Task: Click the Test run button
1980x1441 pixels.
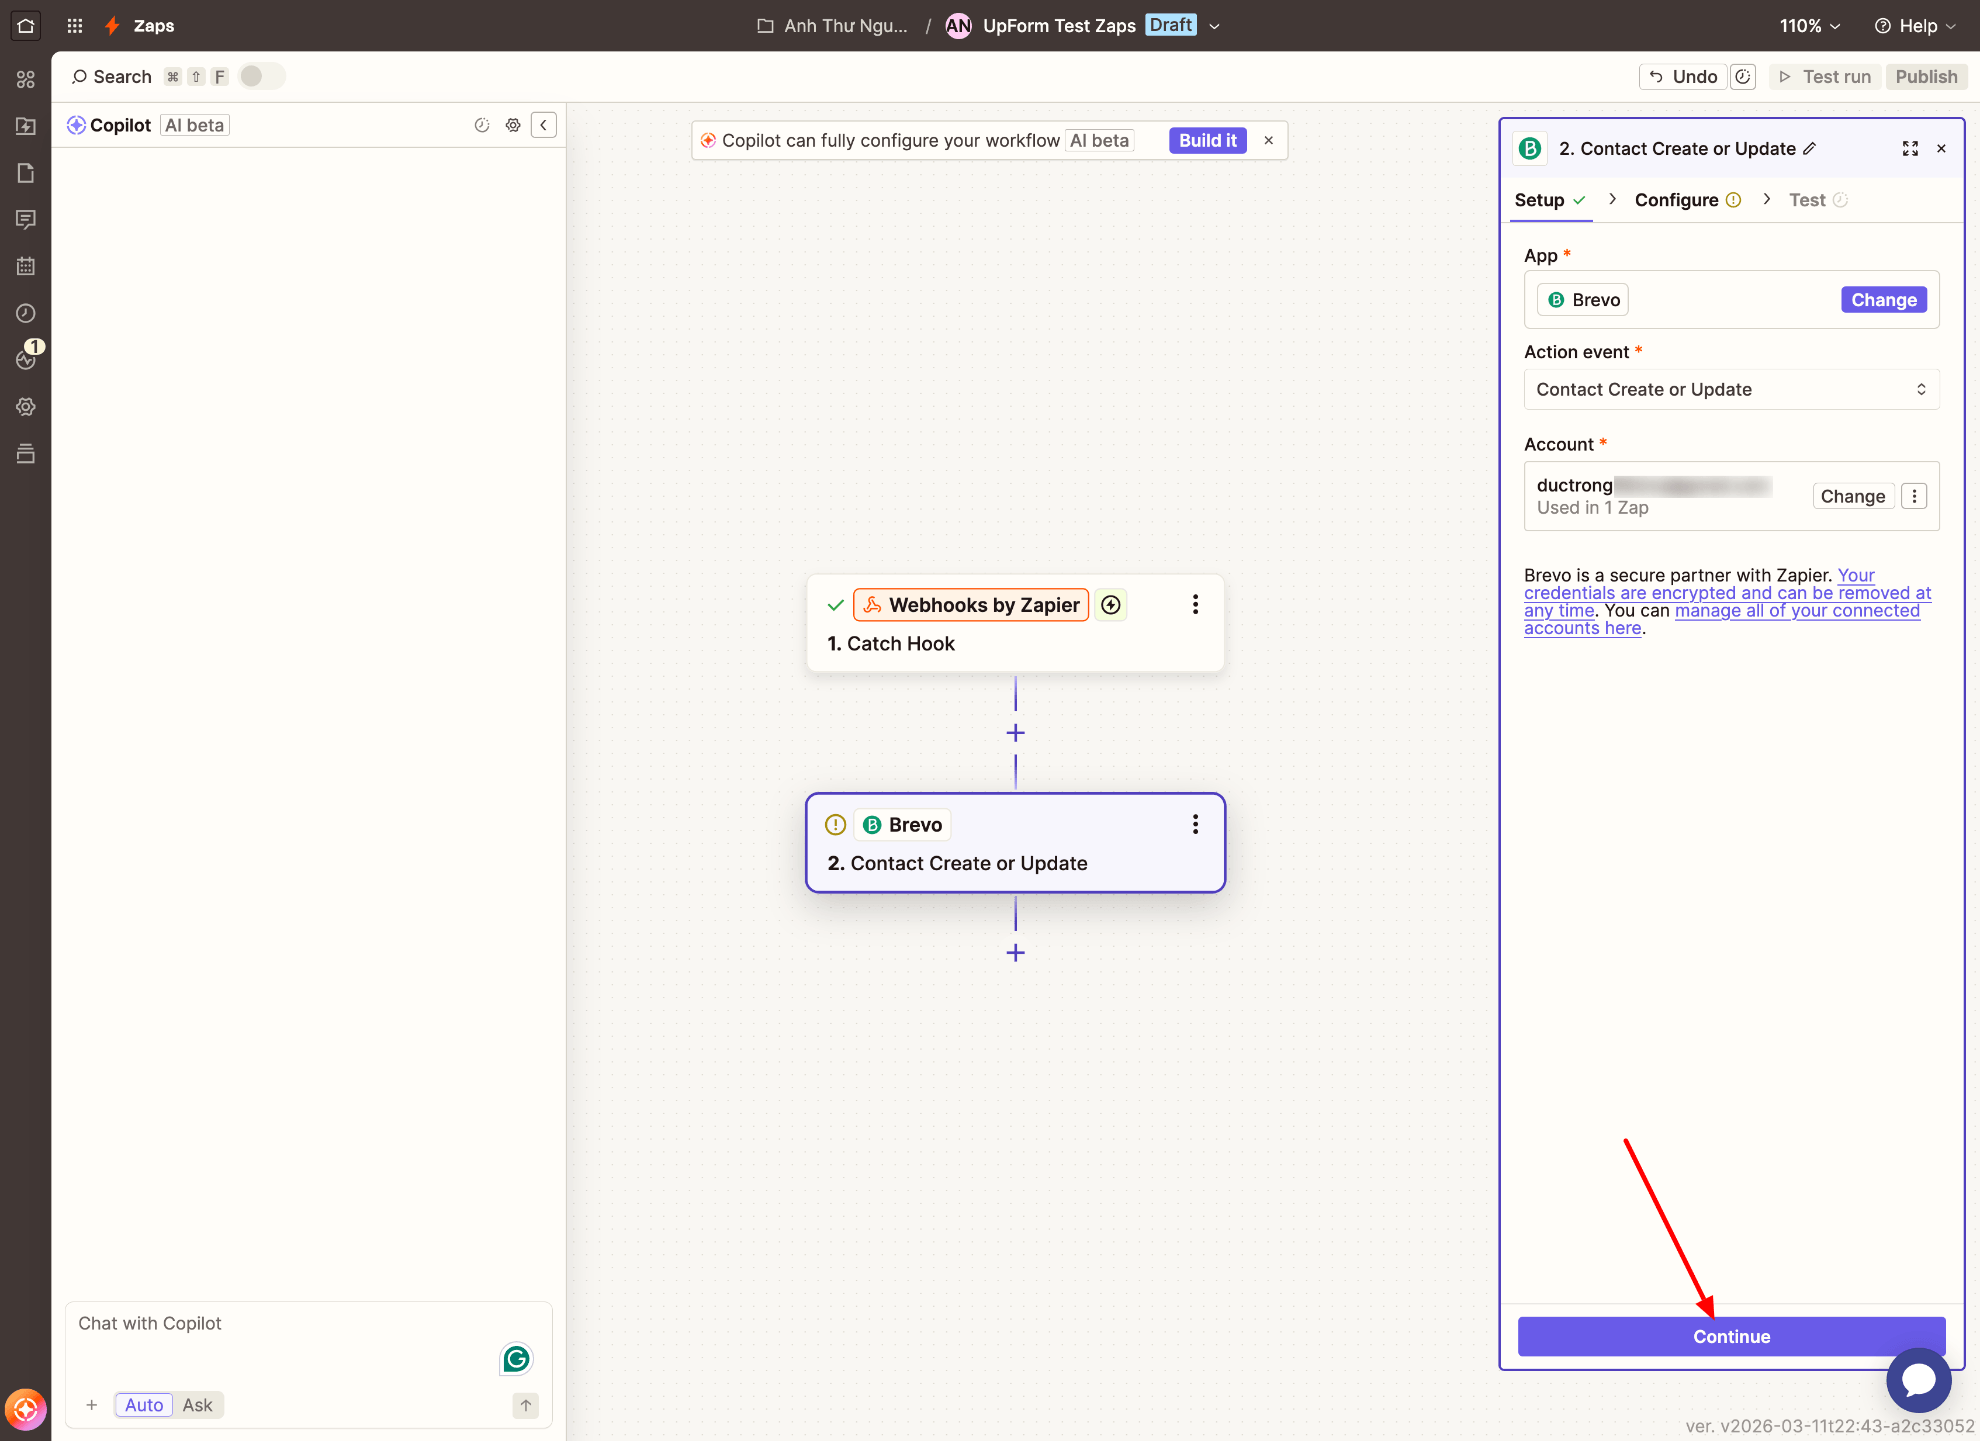Action: point(1825,77)
